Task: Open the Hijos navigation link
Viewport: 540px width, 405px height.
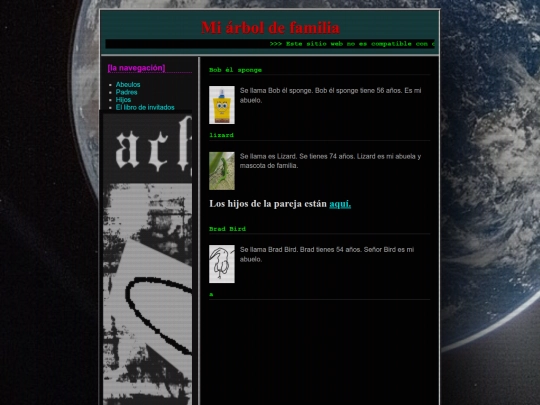Action: (x=123, y=100)
